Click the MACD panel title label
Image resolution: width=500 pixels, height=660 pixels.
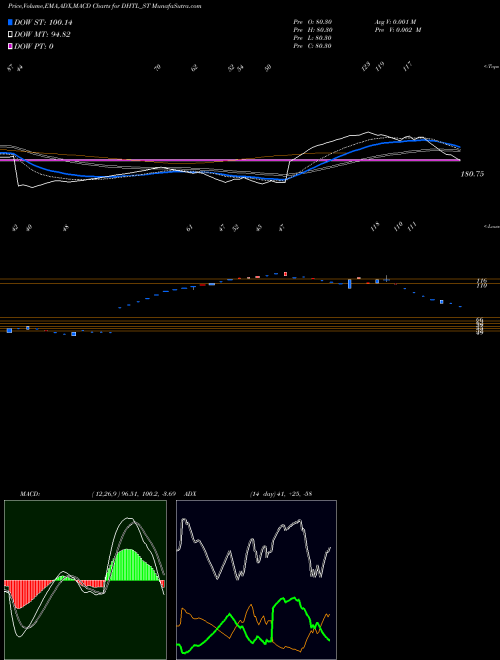[x=30, y=493]
